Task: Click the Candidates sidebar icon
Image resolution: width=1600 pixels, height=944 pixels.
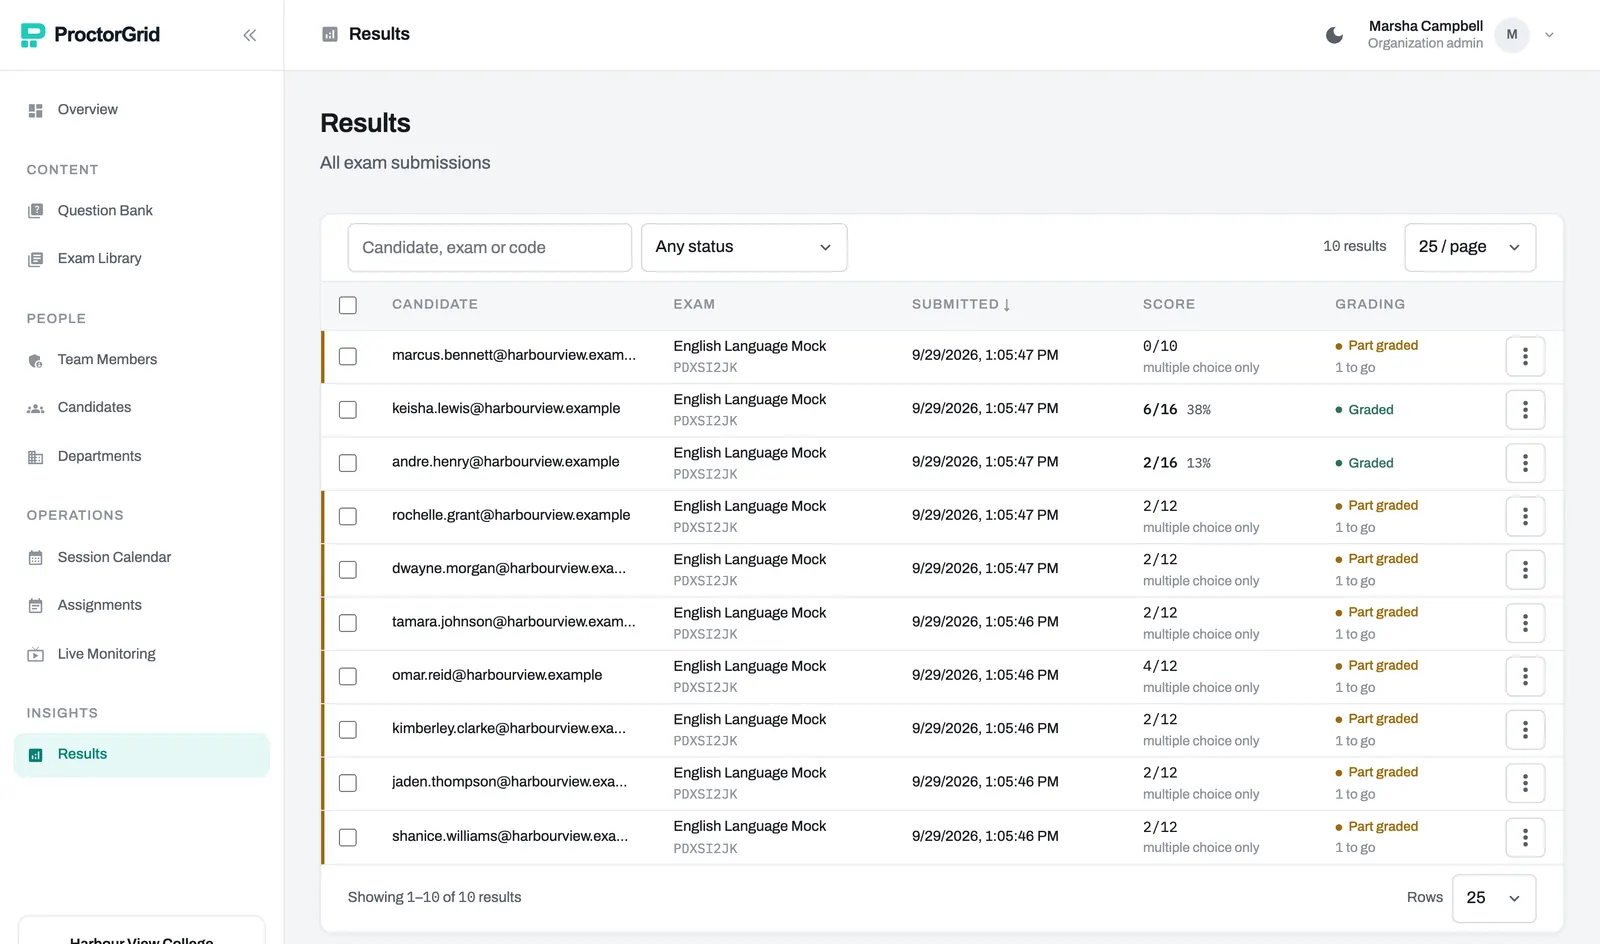Action: click(36, 408)
